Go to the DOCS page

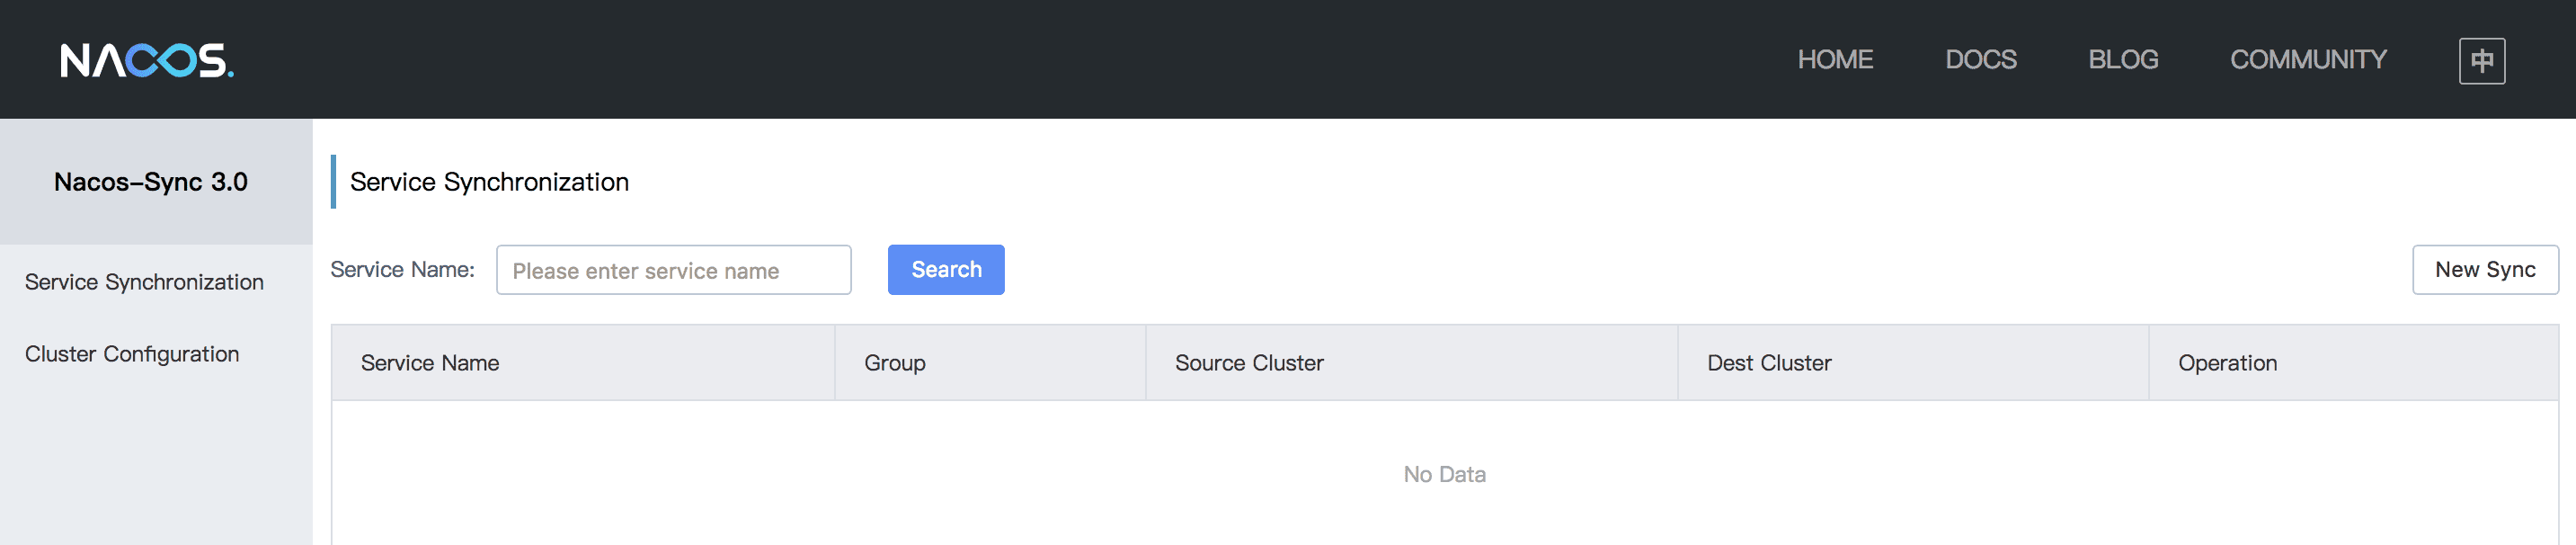click(1980, 60)
